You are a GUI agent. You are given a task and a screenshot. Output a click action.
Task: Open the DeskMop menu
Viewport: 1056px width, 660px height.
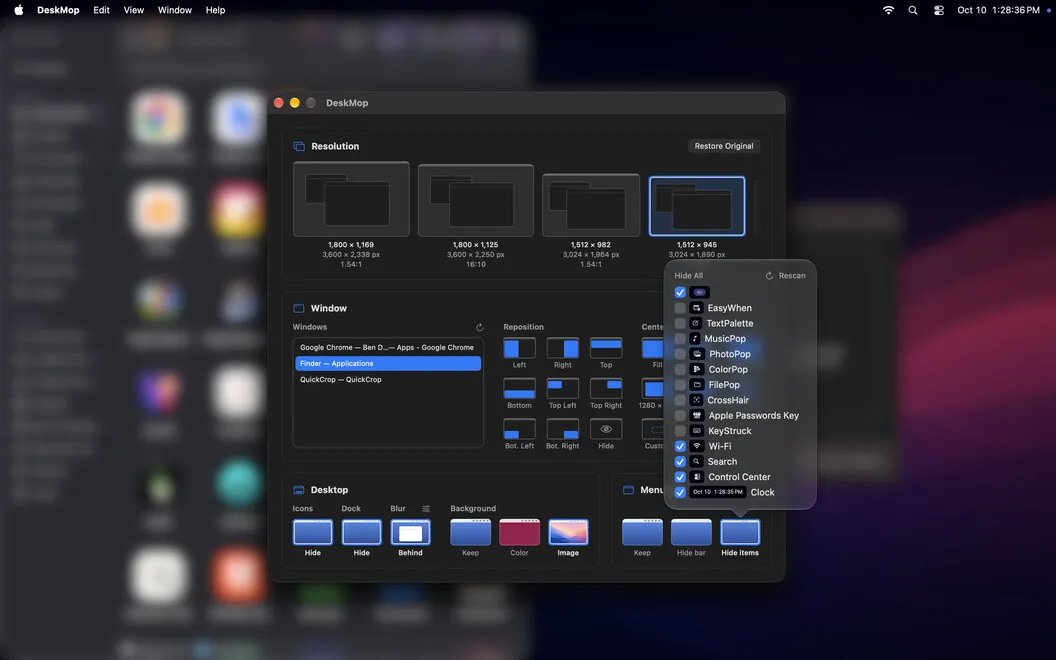[58, 10]
